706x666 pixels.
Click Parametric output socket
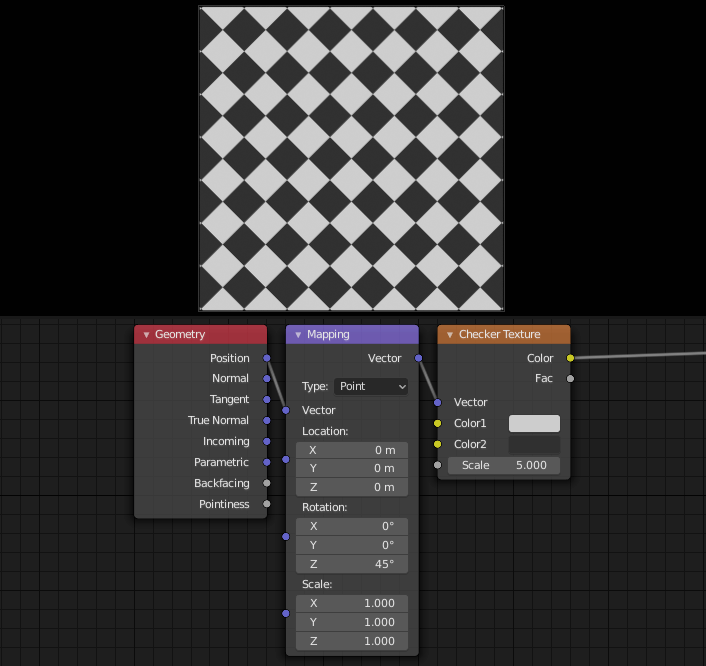click(267, 462)
